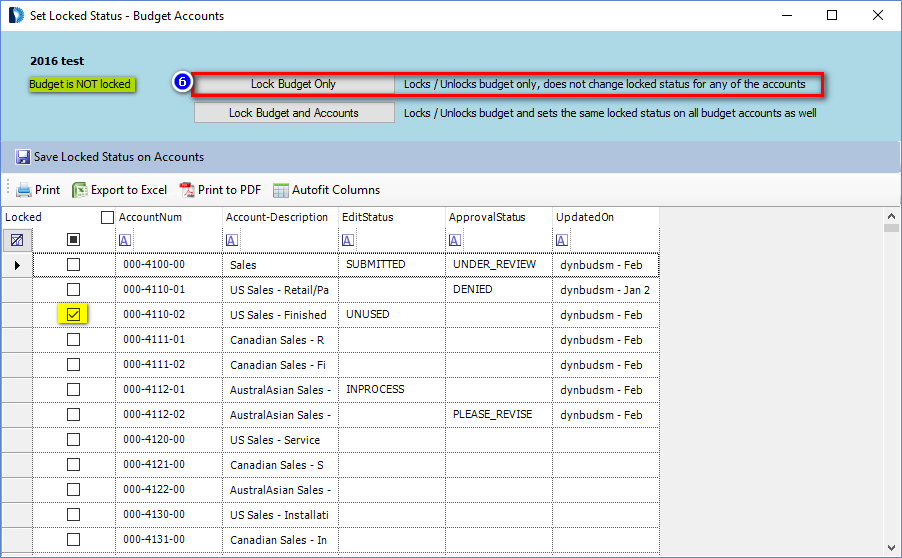Toggle Locked checkbox for account 000-4122-00

[73, 490]
